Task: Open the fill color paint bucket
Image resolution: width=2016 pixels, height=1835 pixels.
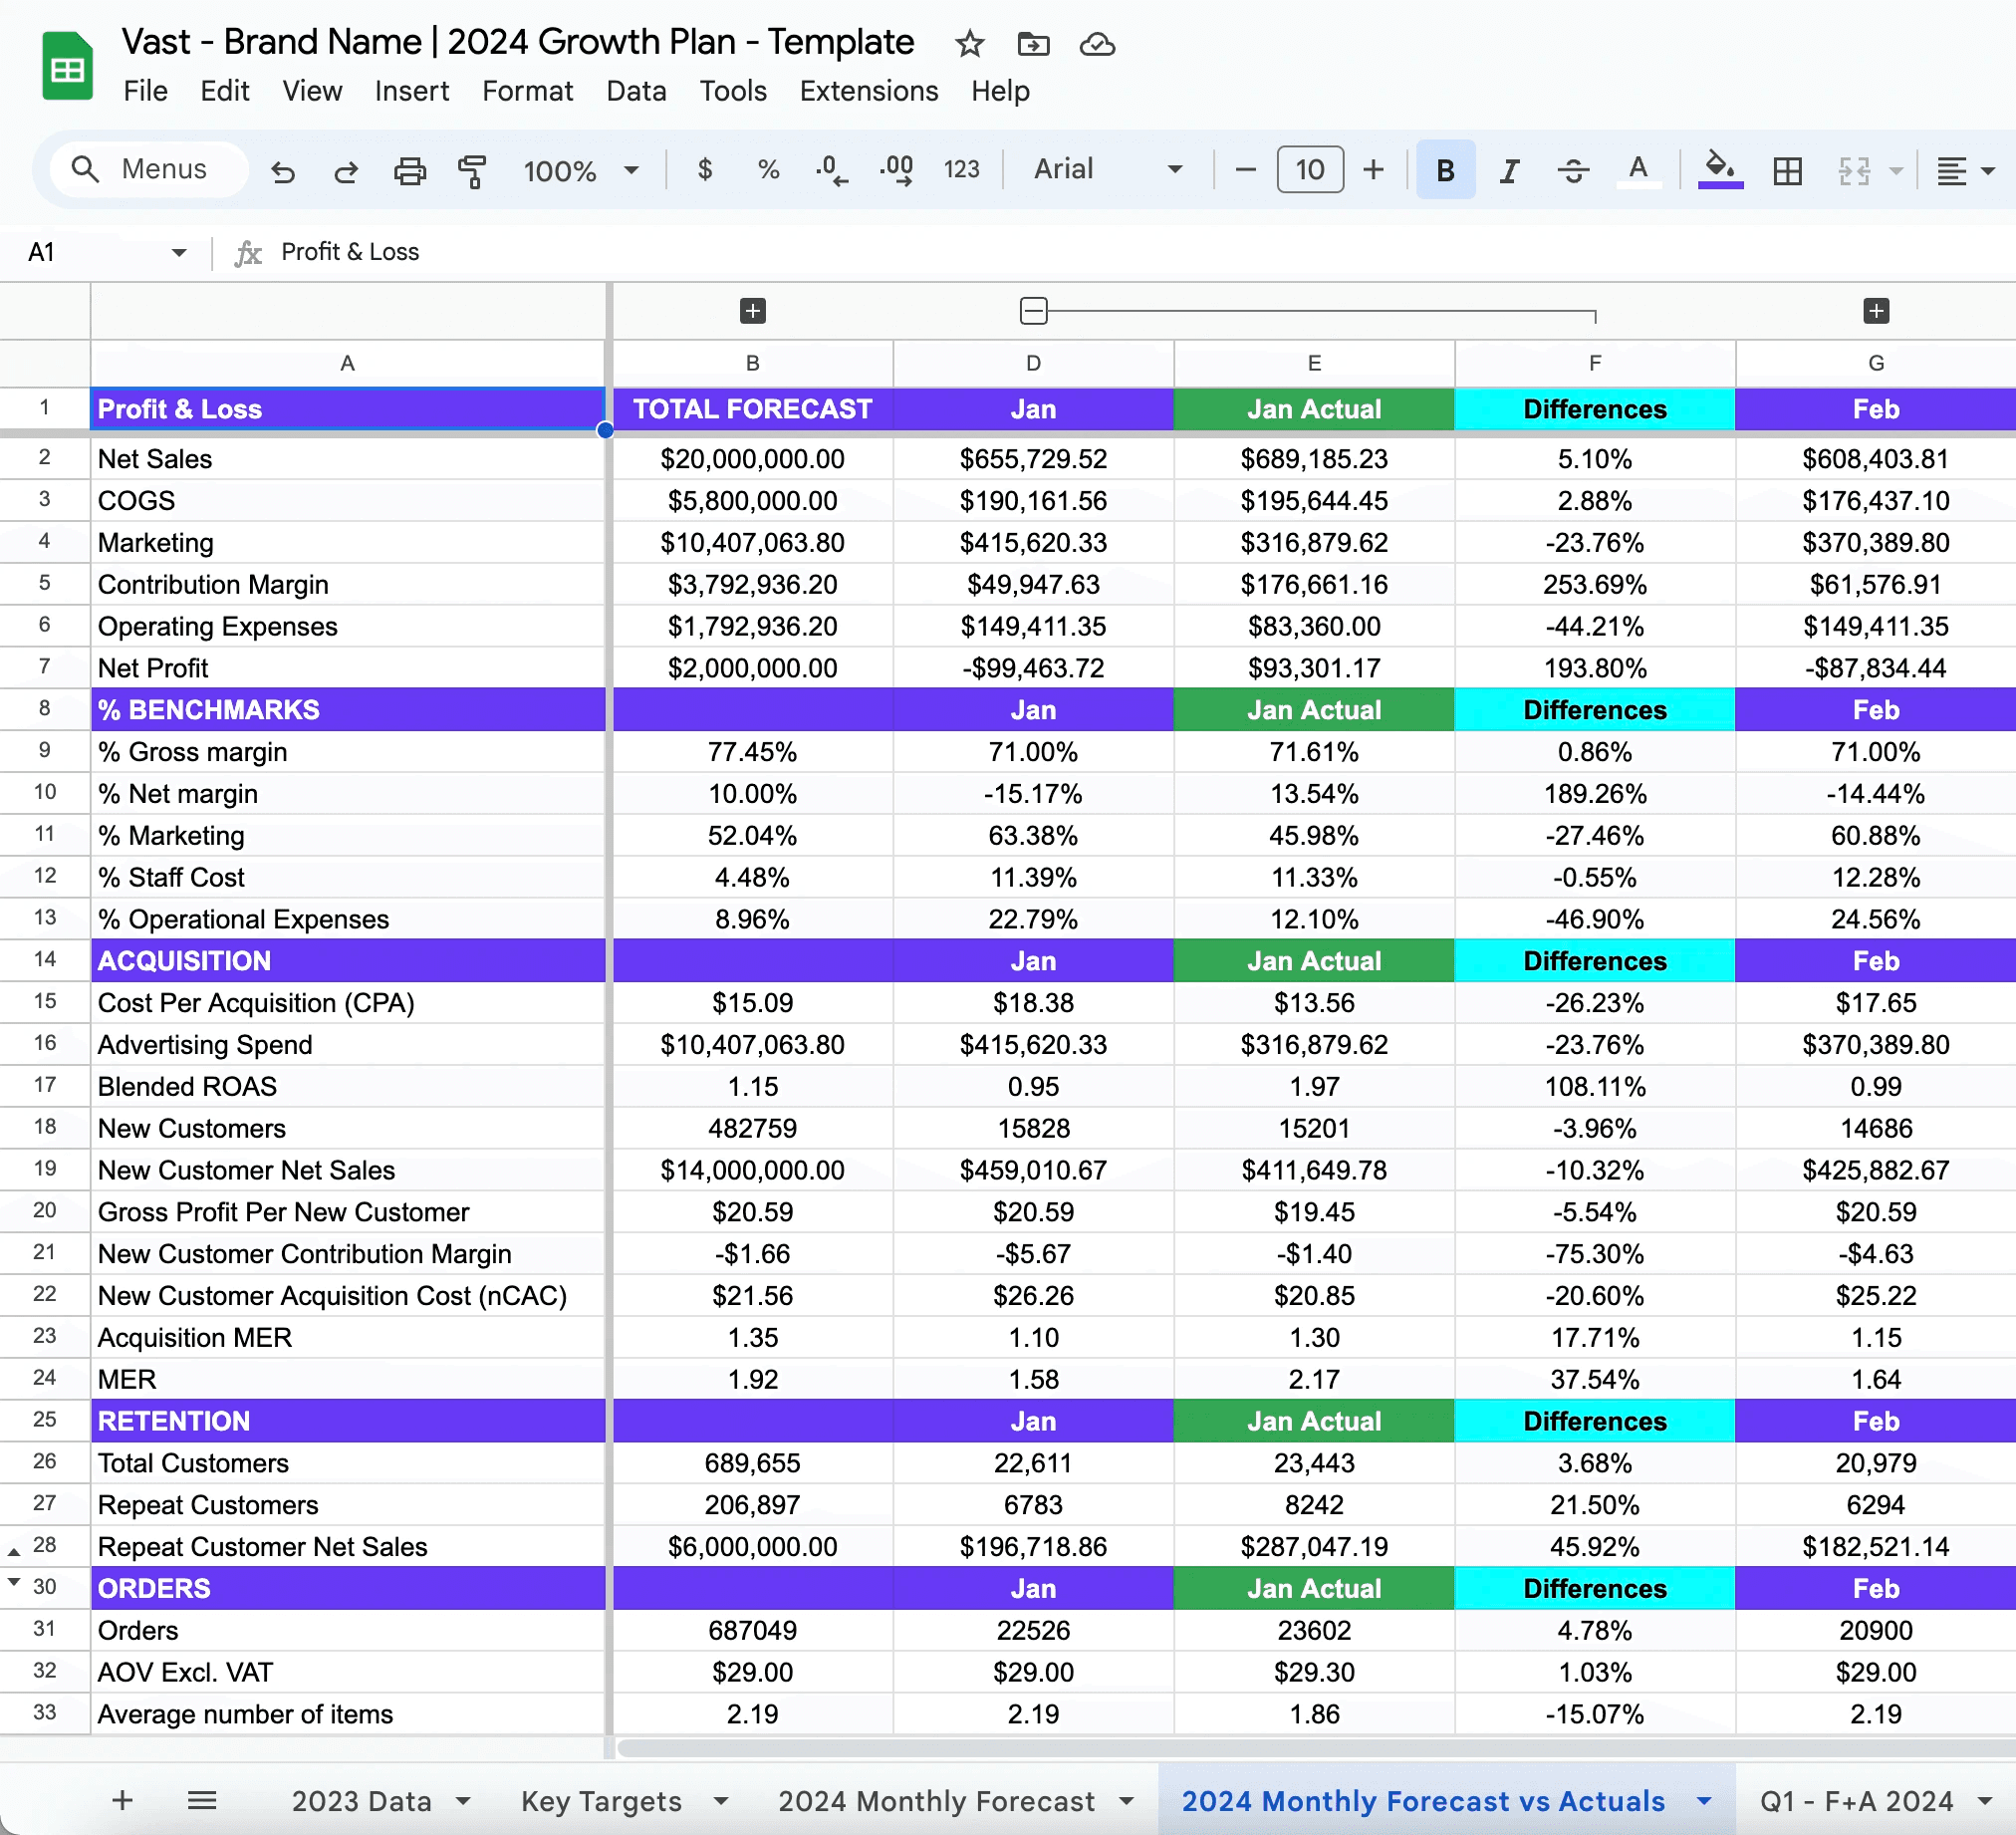Action: point(1719,169)
